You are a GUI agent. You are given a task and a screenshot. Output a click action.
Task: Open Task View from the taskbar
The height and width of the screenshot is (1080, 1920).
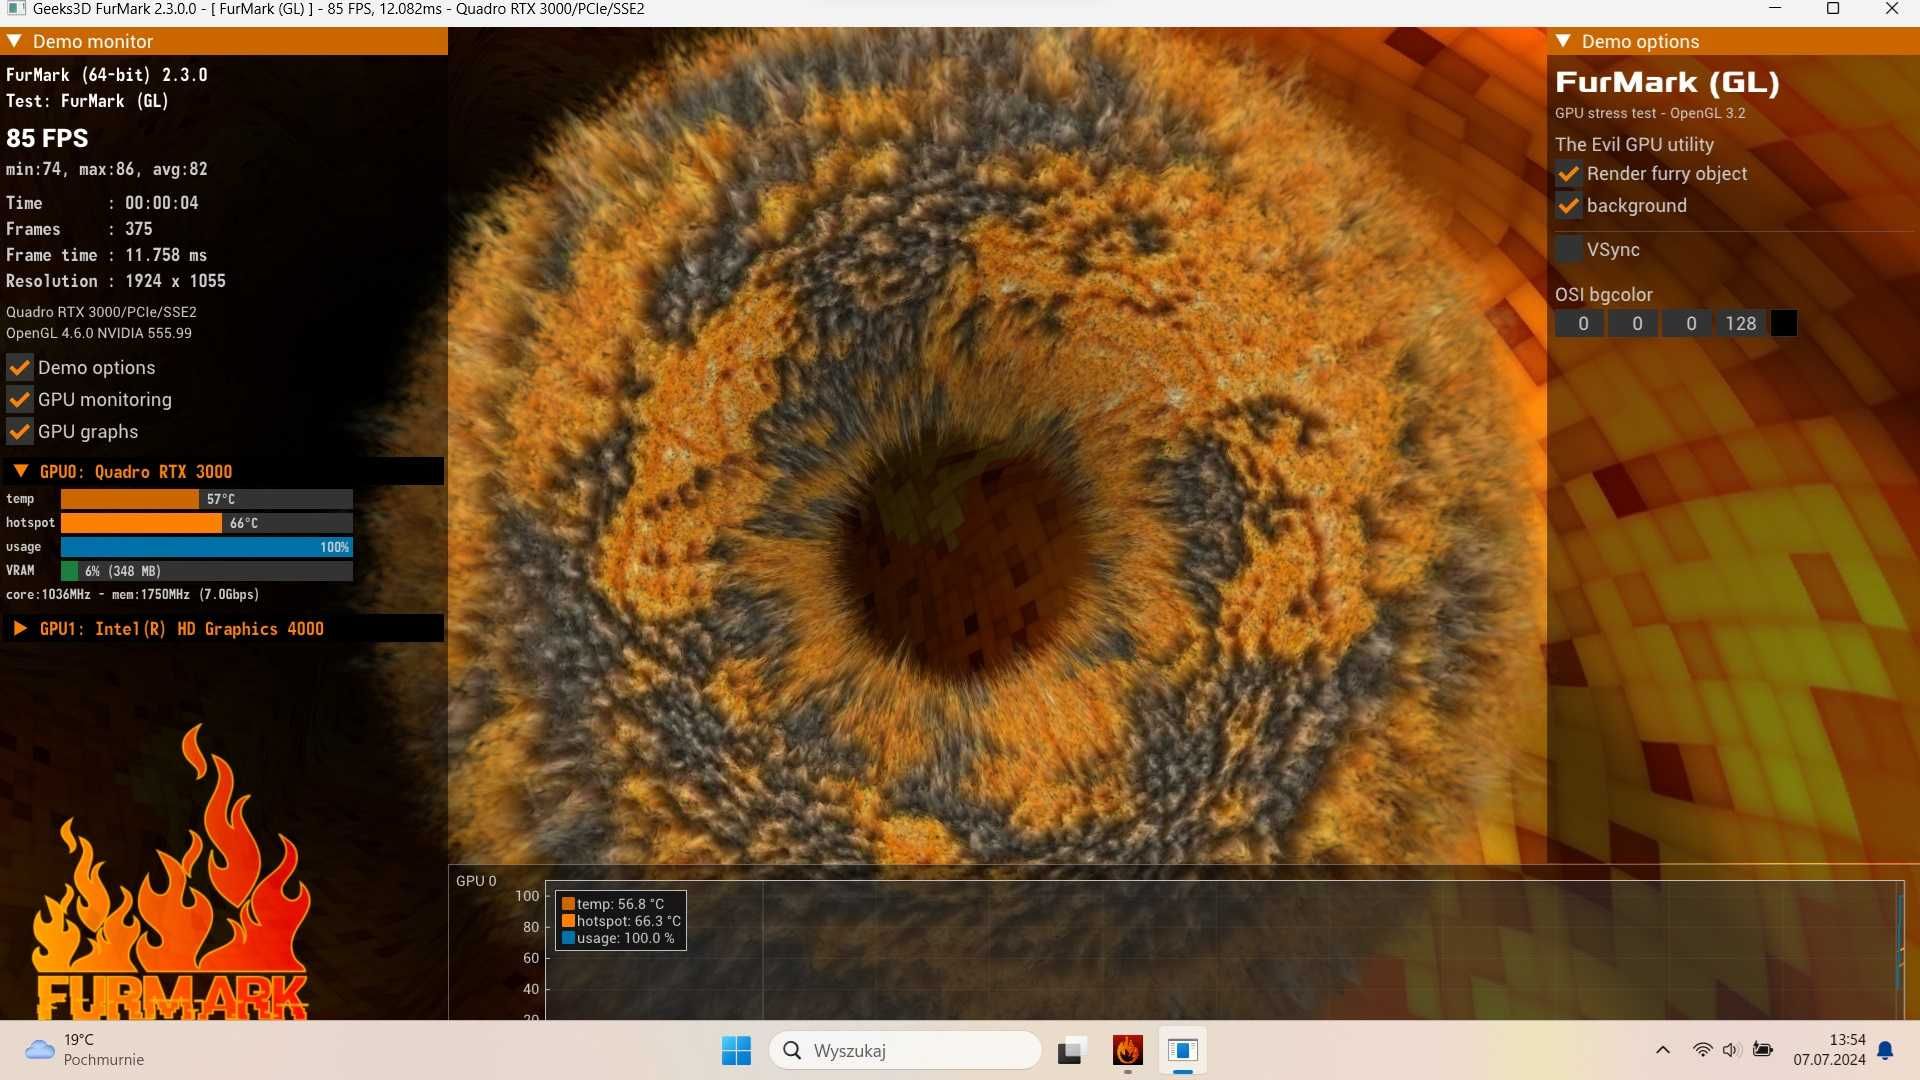coord(1071,1050)
